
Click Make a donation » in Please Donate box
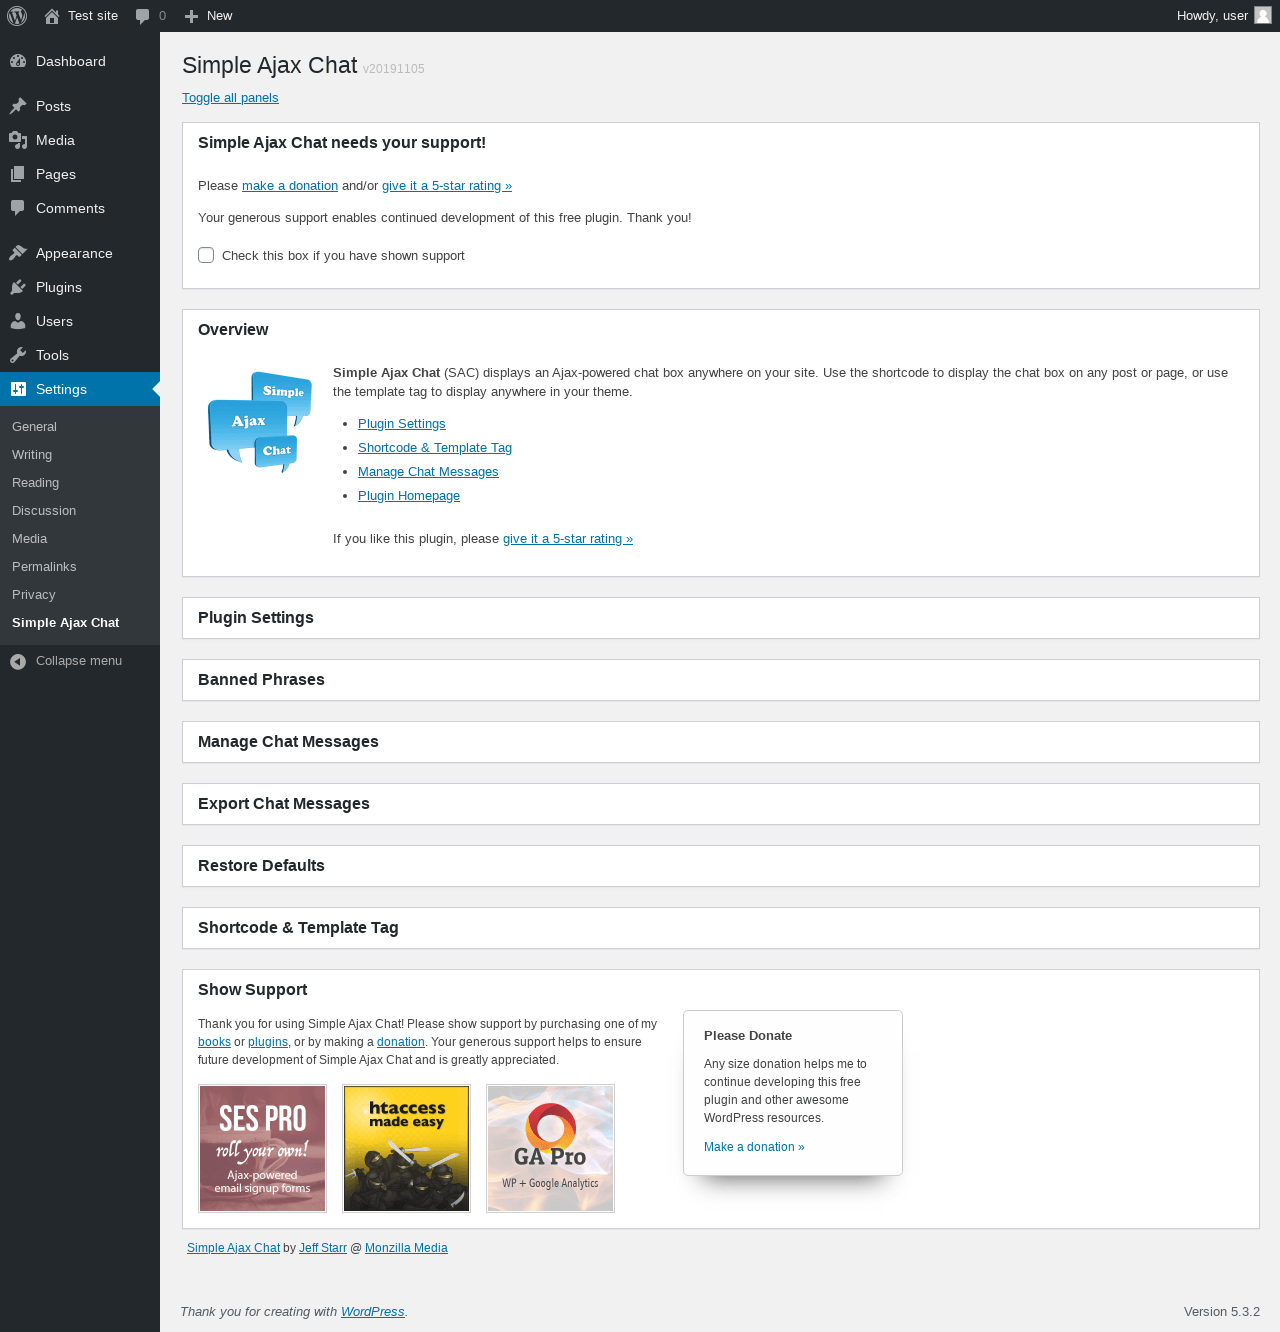(x=754, y=1147)
